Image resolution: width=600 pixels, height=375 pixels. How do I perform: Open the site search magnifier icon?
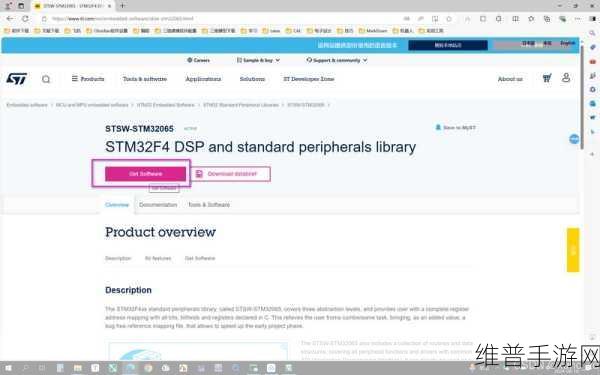pyautogui.click(x=46, y=79)
